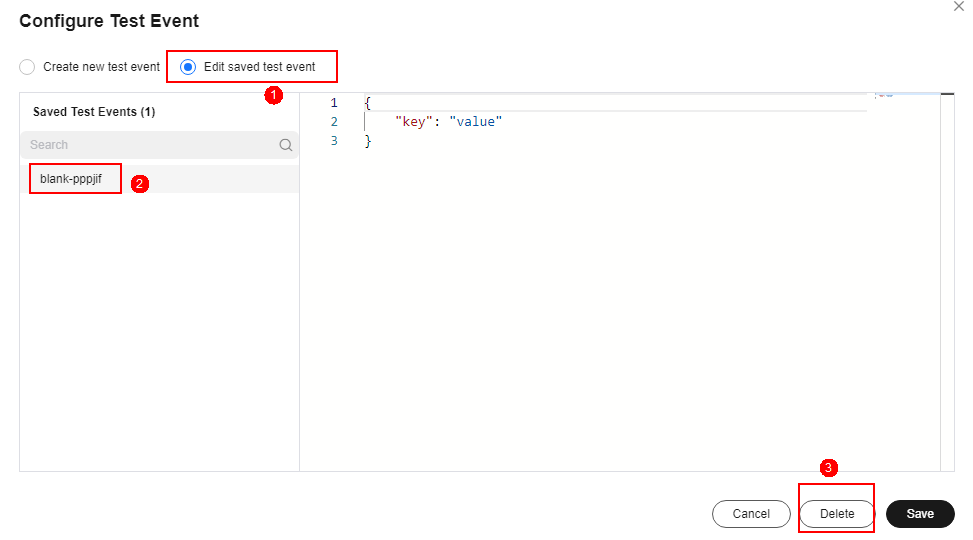973x540 pixels.
Task: Save the test event
Action: point(920,514)
